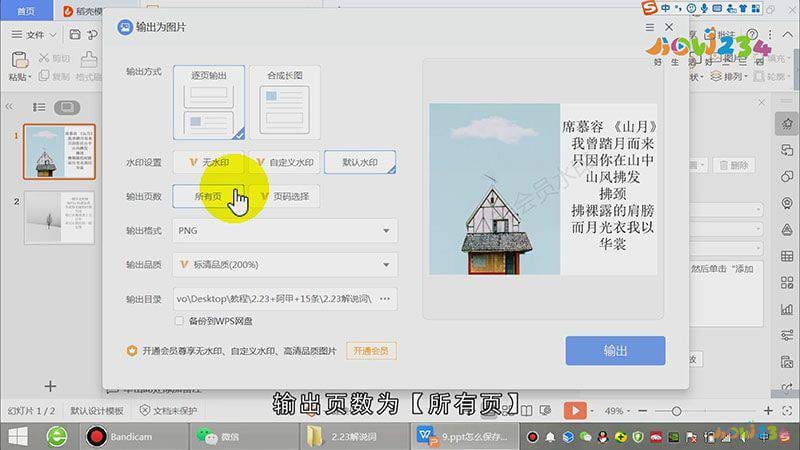Open the 排列 arrange dropdown
800x450 pixels.
[729, 77]
